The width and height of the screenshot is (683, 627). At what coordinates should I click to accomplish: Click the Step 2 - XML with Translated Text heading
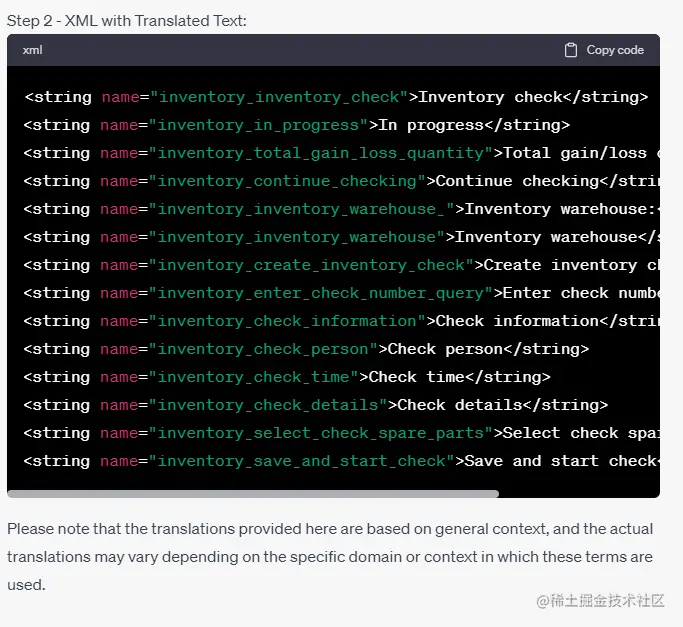[127, 21]
